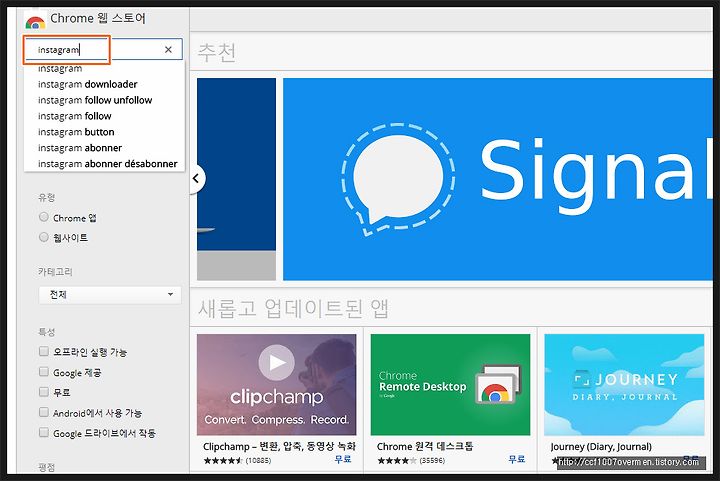Enable the Google 제공 checkbox
Viewport: 720px width, 481px height.
point(44,372)
